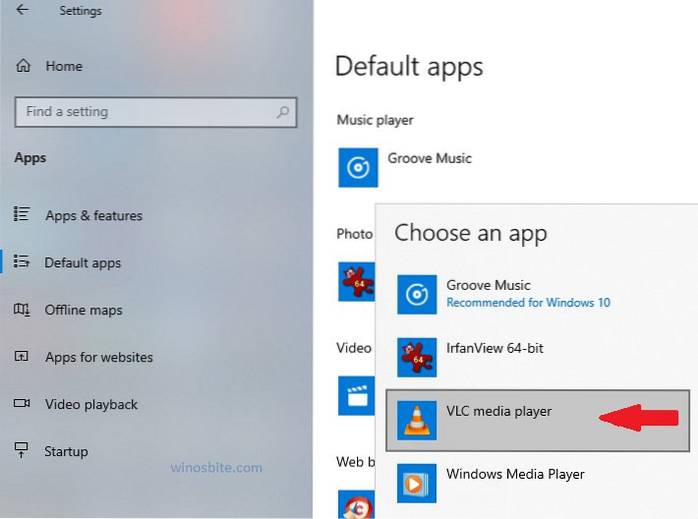
Task: Open Apps & features page
Action: click(93, 215)
